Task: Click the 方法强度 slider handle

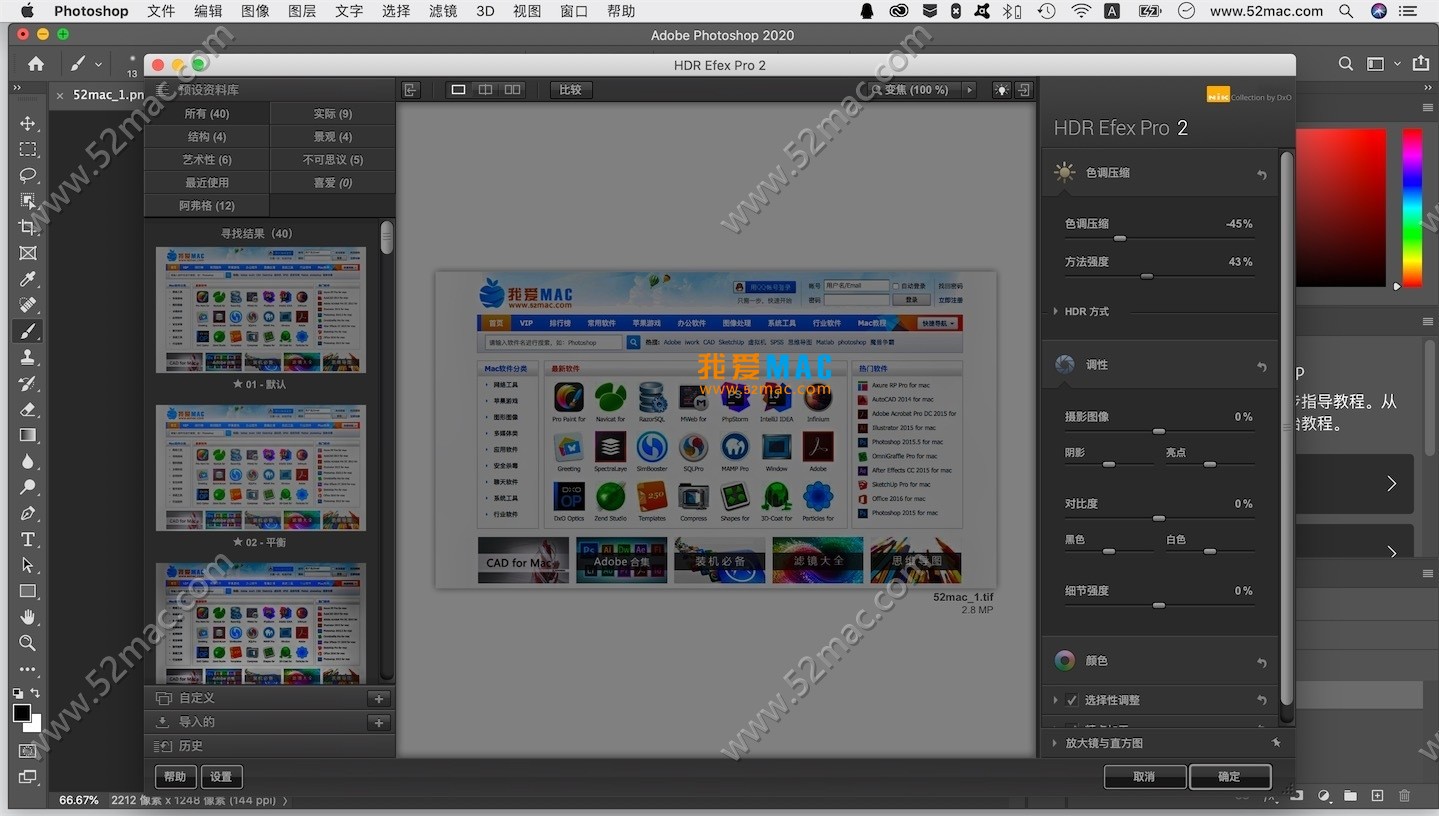Action: [1147, 276]
